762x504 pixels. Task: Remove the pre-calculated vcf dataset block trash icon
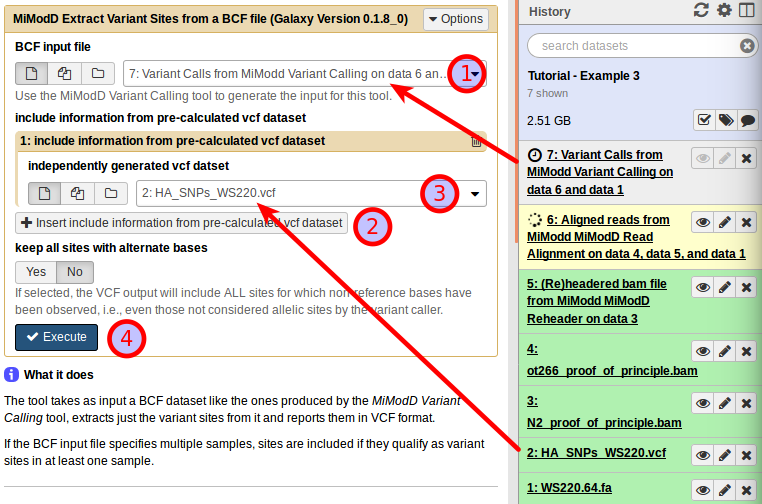click(x=476, y=141)
